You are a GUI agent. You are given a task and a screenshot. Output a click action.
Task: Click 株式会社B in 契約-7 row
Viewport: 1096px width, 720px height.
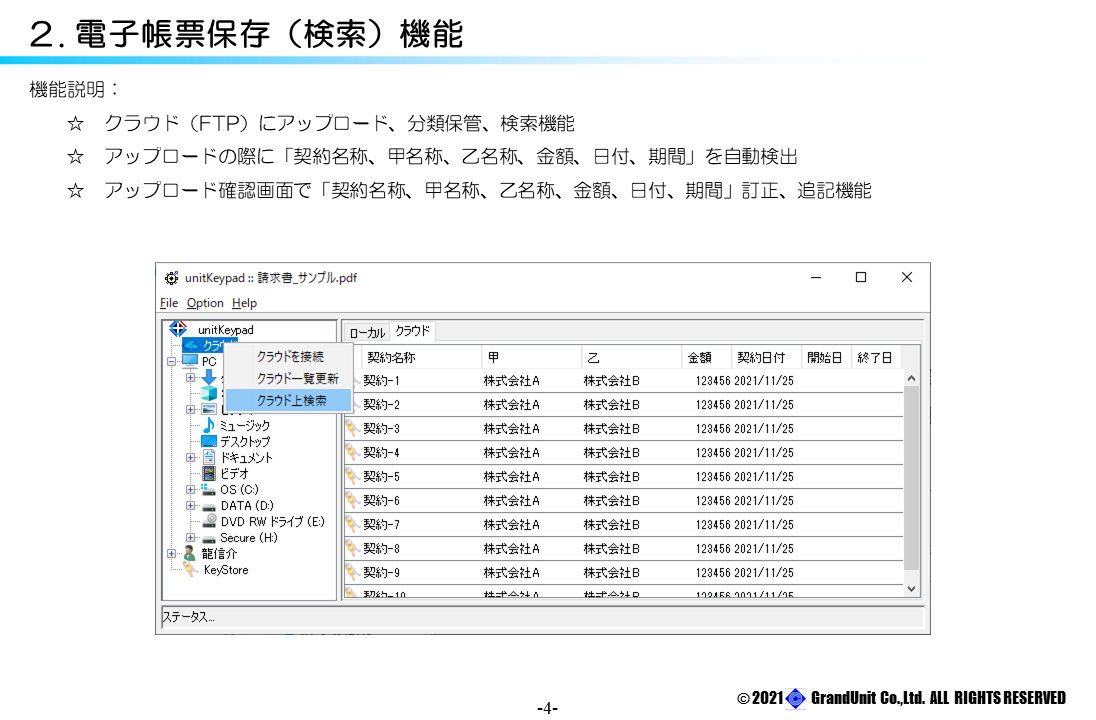[x=612, y=524]
